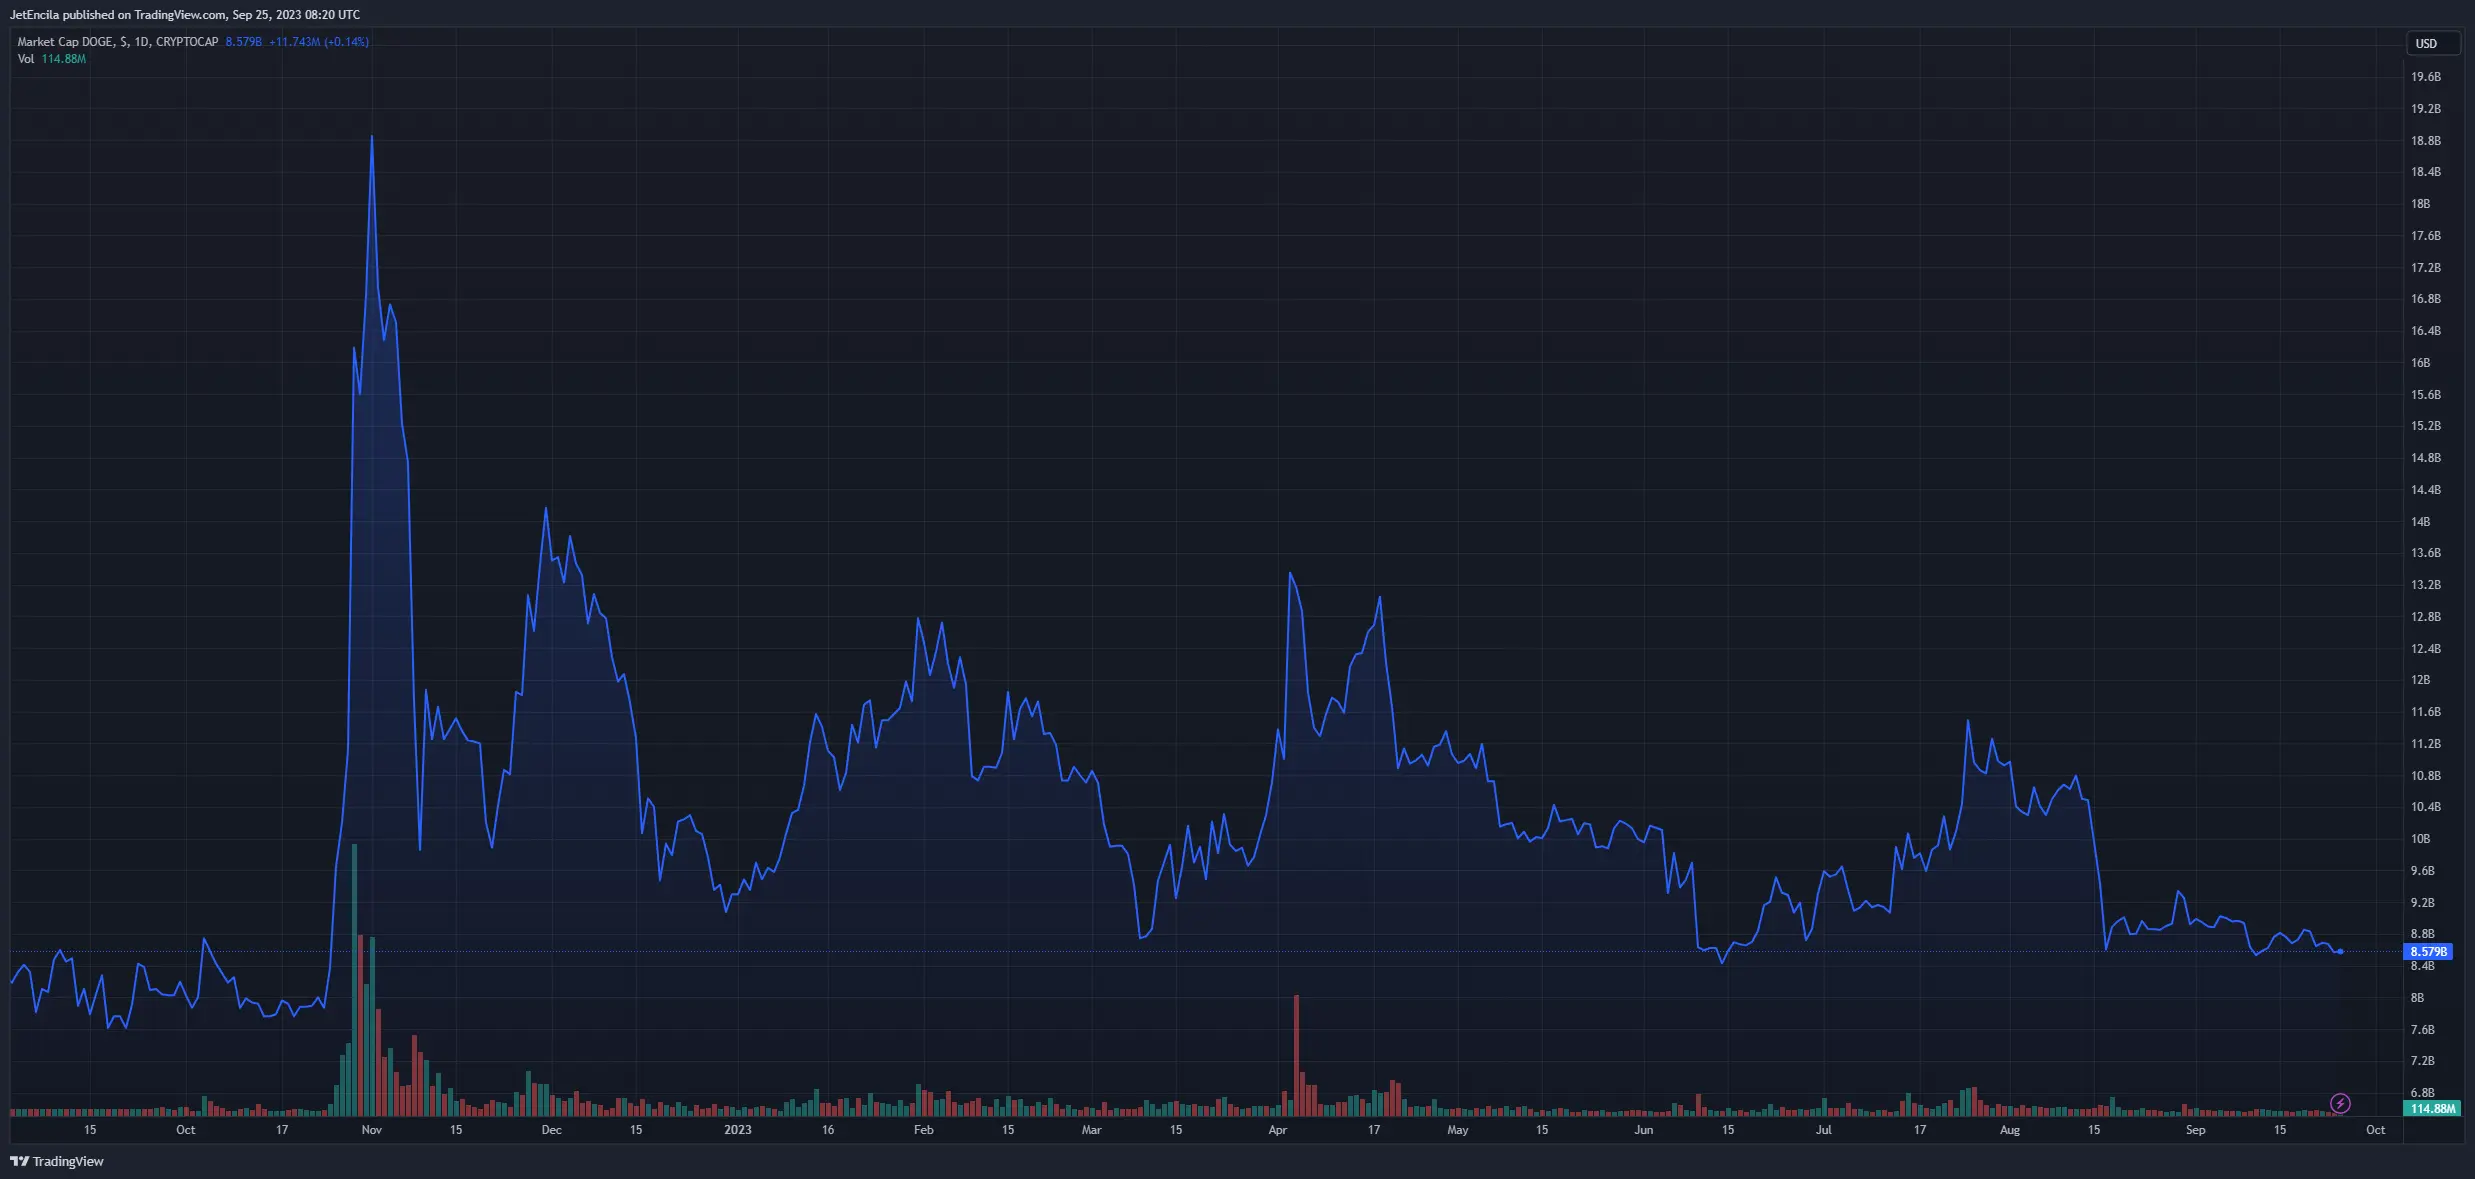
Task: Click the 2023 label on the time axis
Action: point(737,1130)
